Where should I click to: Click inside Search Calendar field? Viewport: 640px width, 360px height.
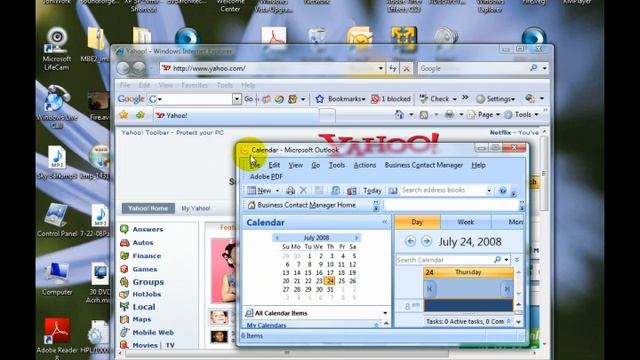click(x=444, y=260)
